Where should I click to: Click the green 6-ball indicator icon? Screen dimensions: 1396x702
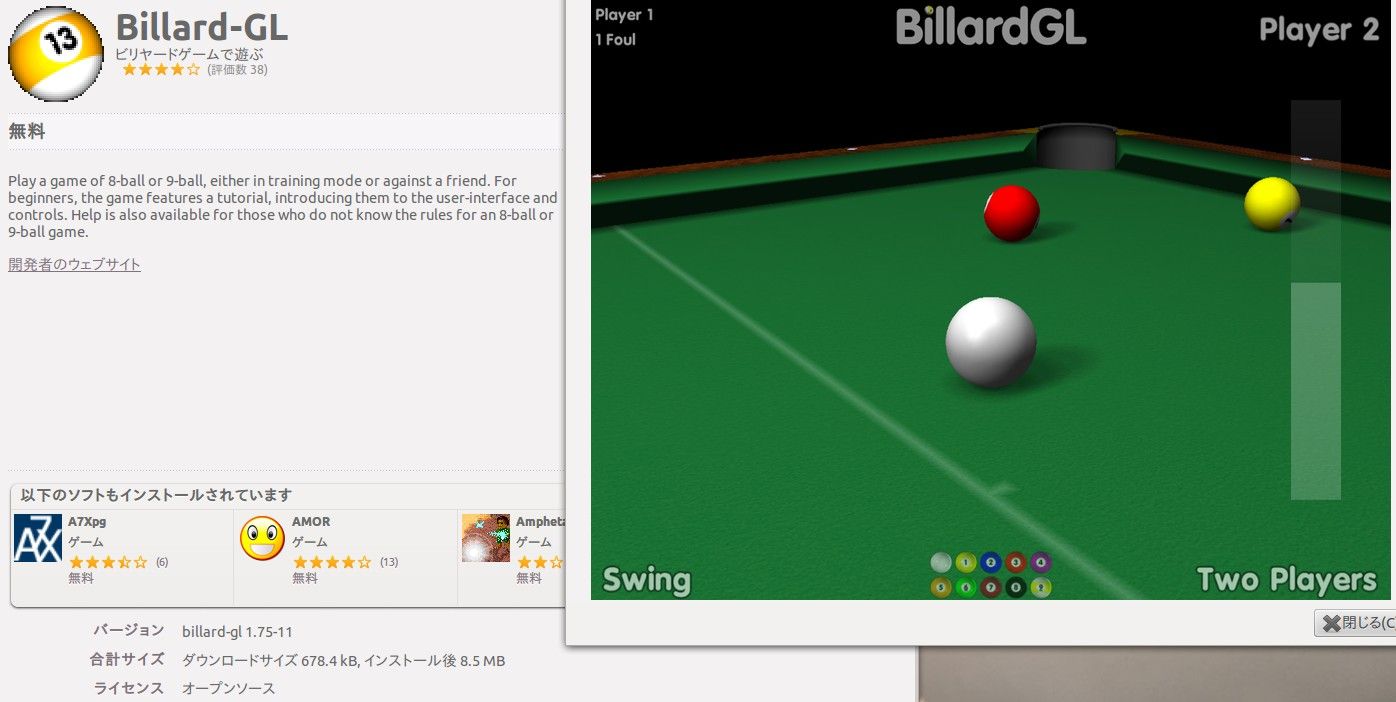965,587
